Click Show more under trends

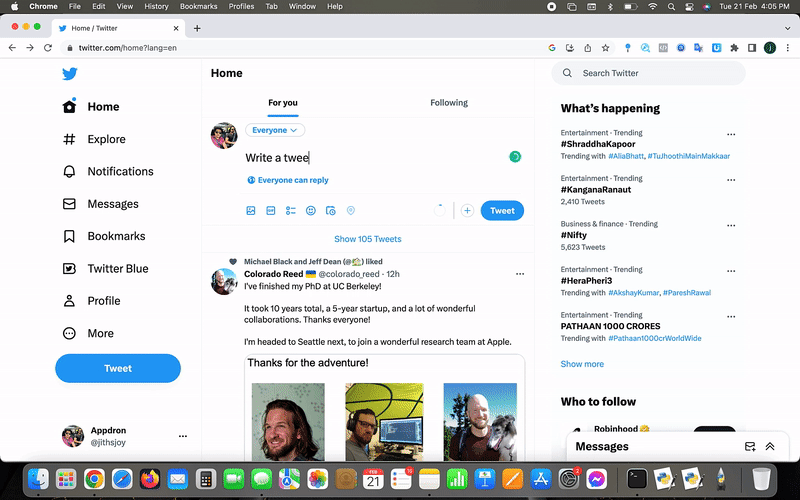point(582,364)
